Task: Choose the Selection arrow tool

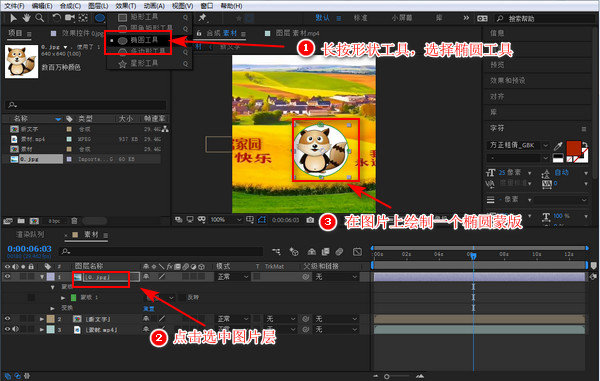Action: tap(13, 18)
